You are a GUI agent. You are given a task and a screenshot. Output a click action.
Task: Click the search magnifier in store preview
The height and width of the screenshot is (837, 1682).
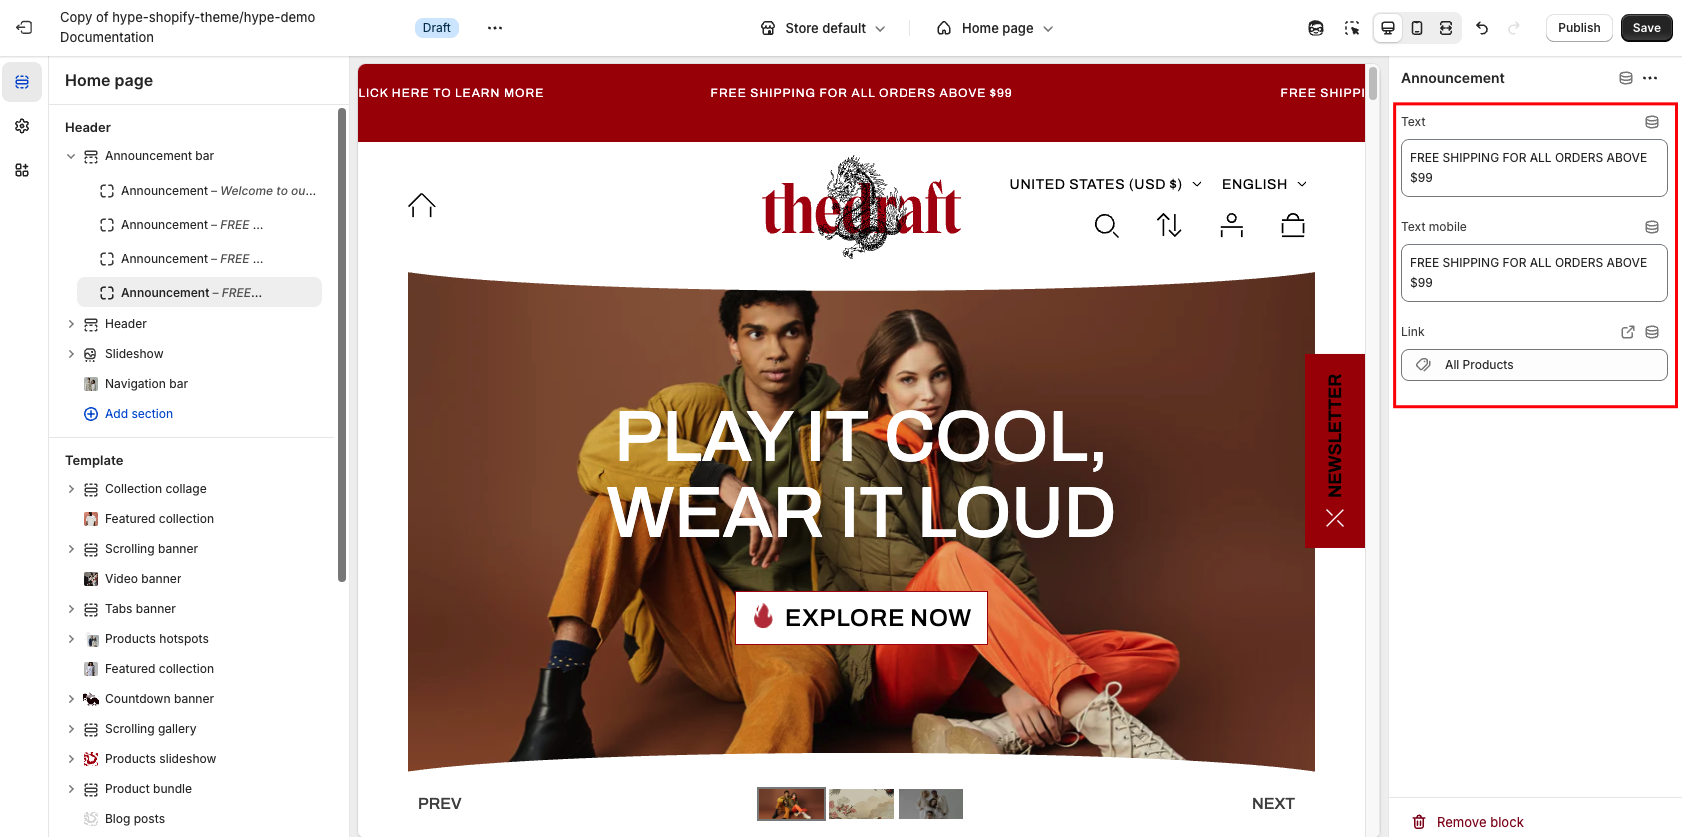tap(1106, 226)
